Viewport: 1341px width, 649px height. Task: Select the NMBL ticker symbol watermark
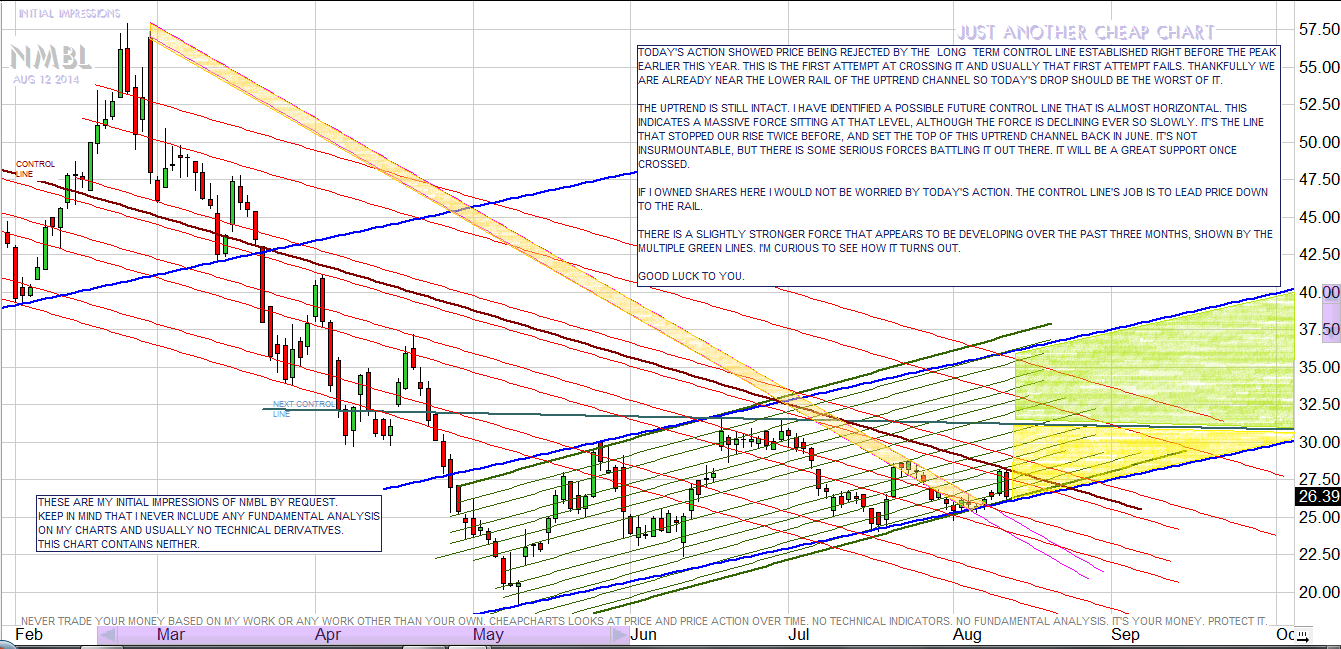(x=53, y=57)
